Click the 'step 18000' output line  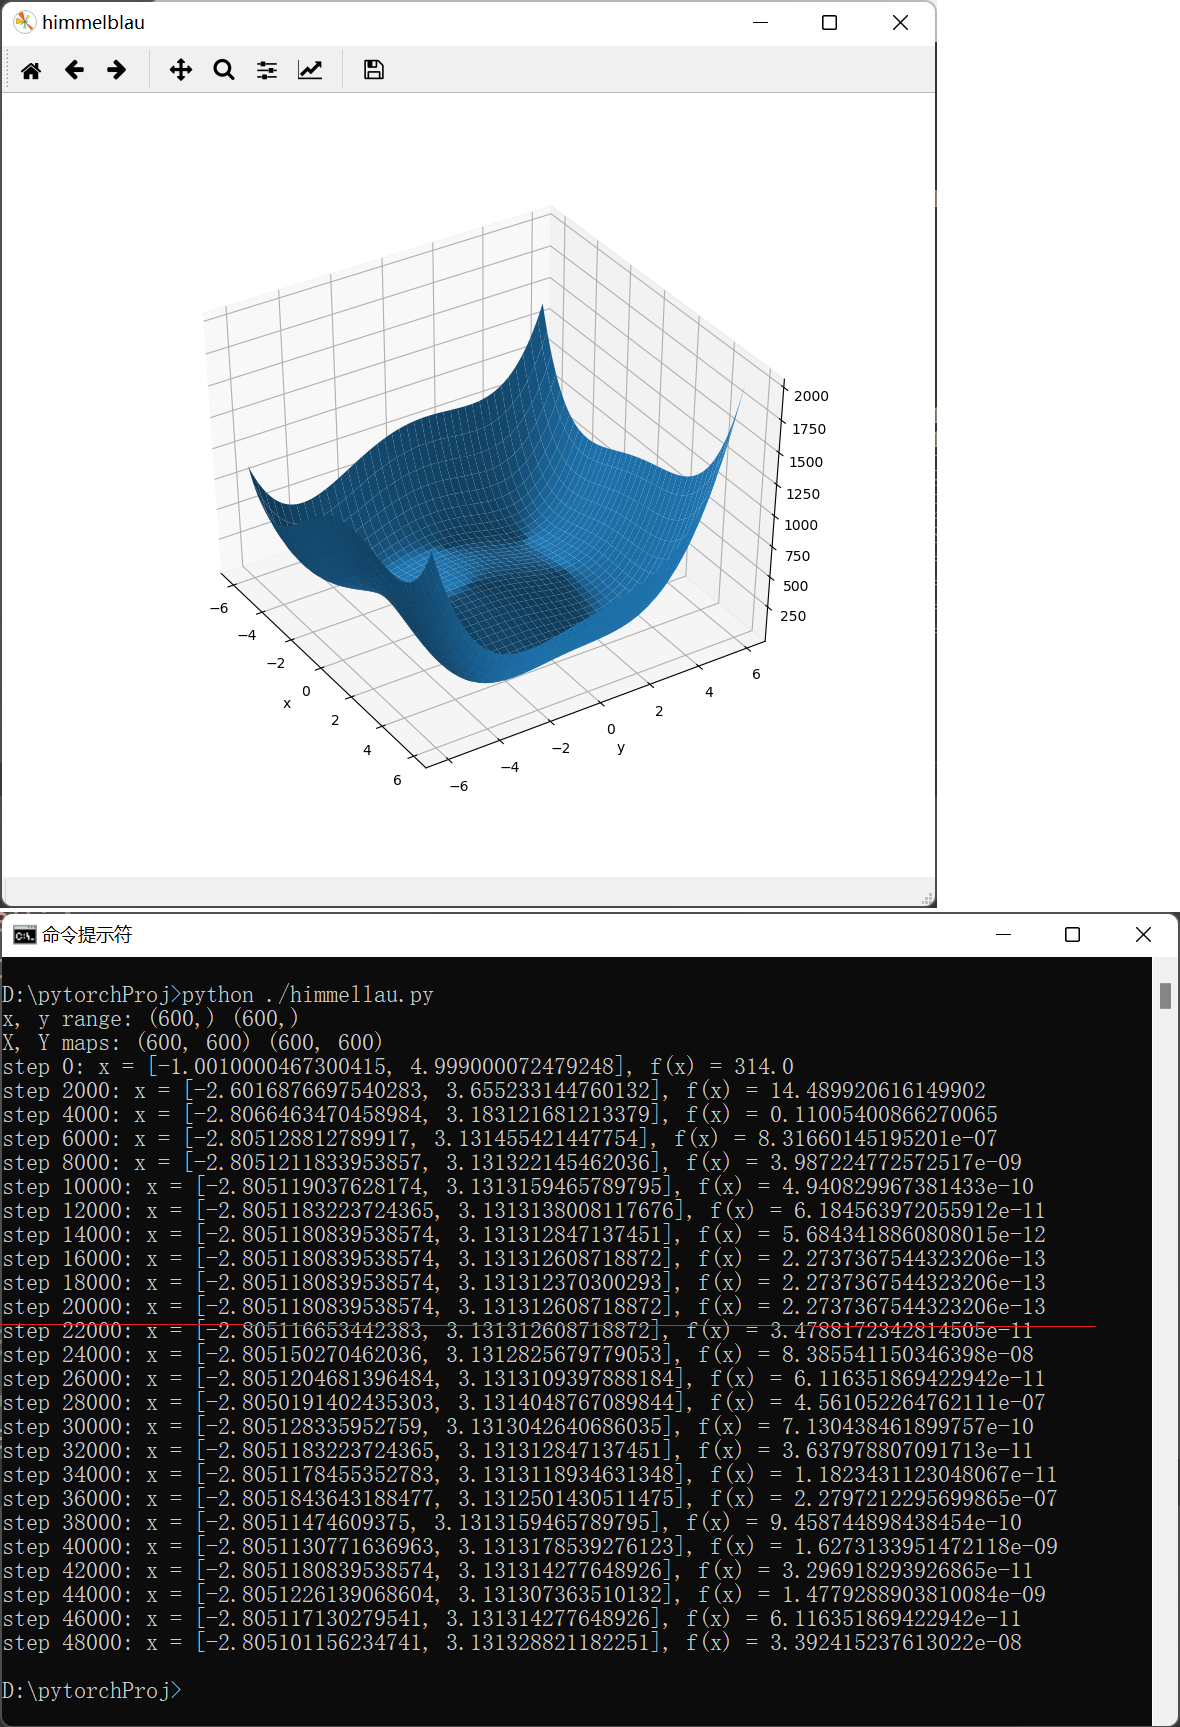pyautogui.click(x=524, y=1283)
